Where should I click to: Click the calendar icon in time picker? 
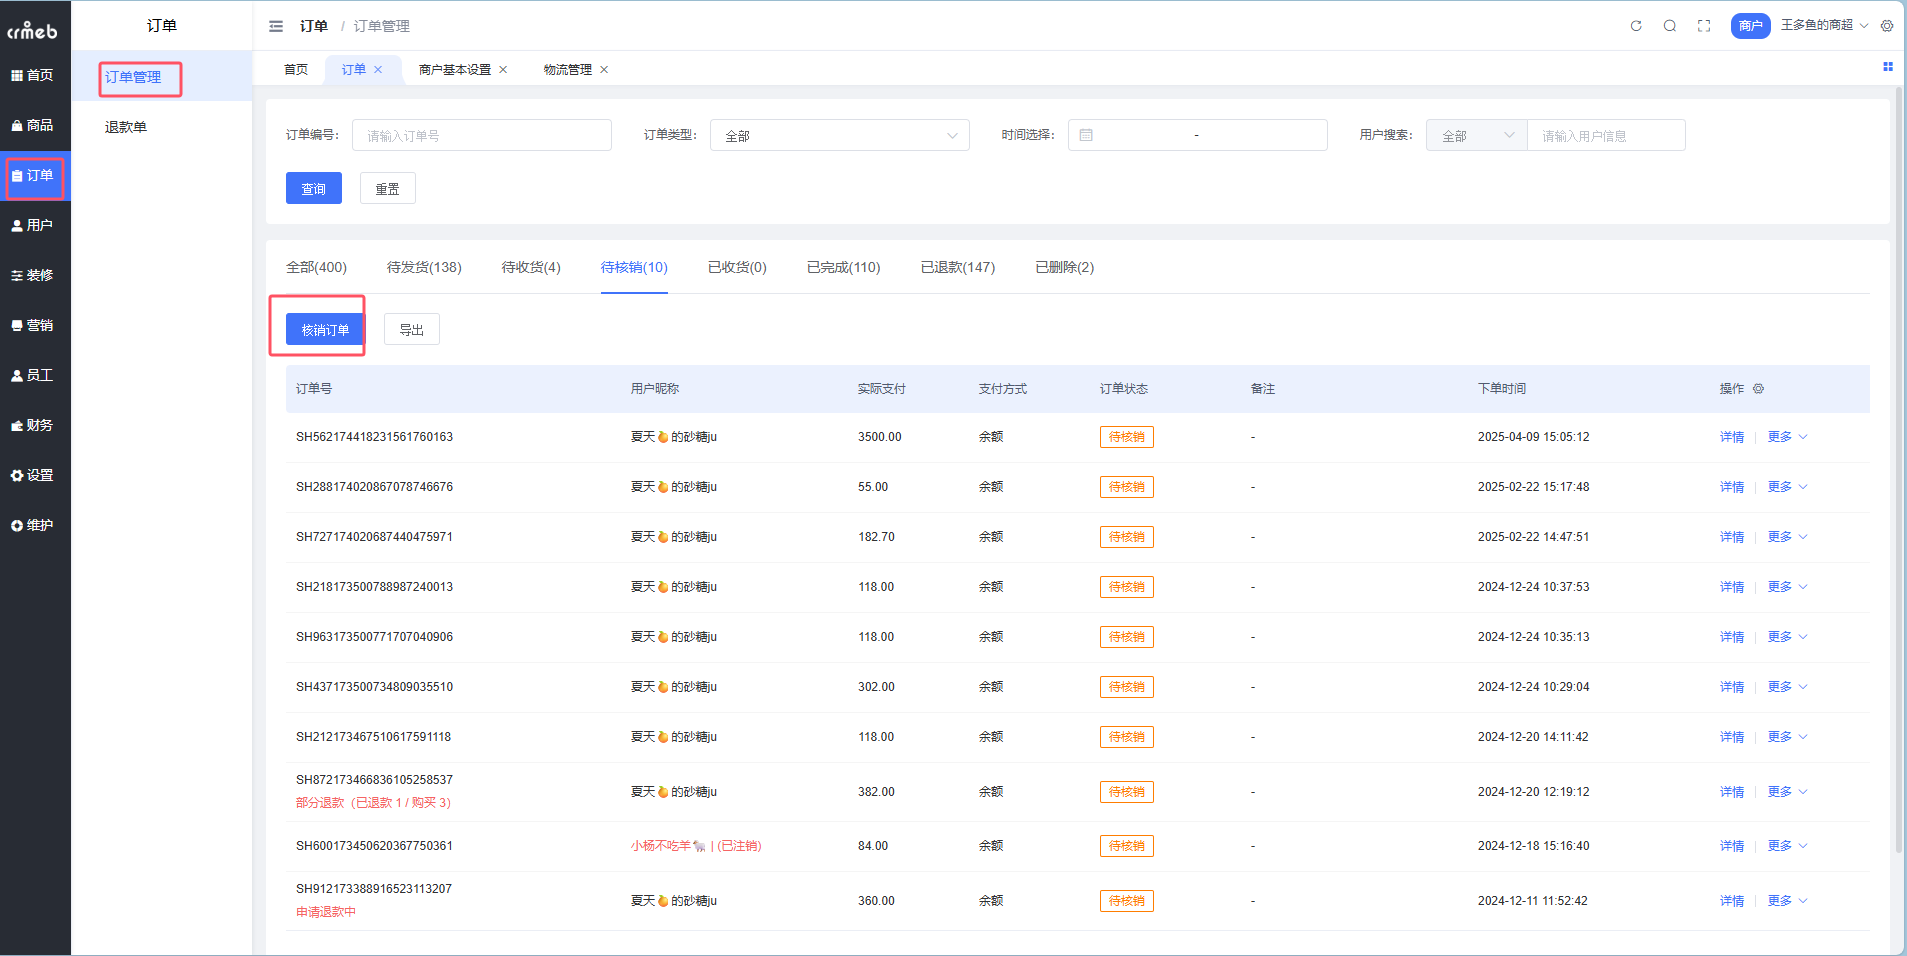point(1086,135)
